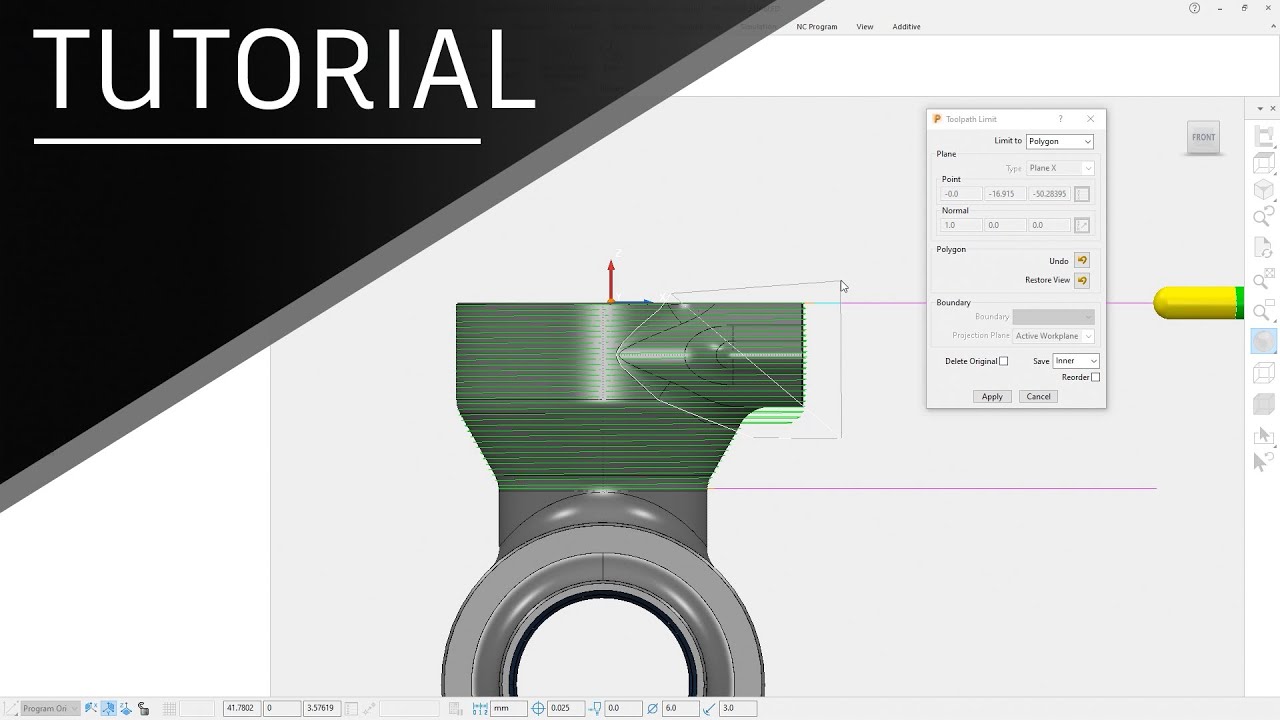1280x720 pixels.
Task: Open the Limit to Polygon dropdown
Action: [1059, 141]
